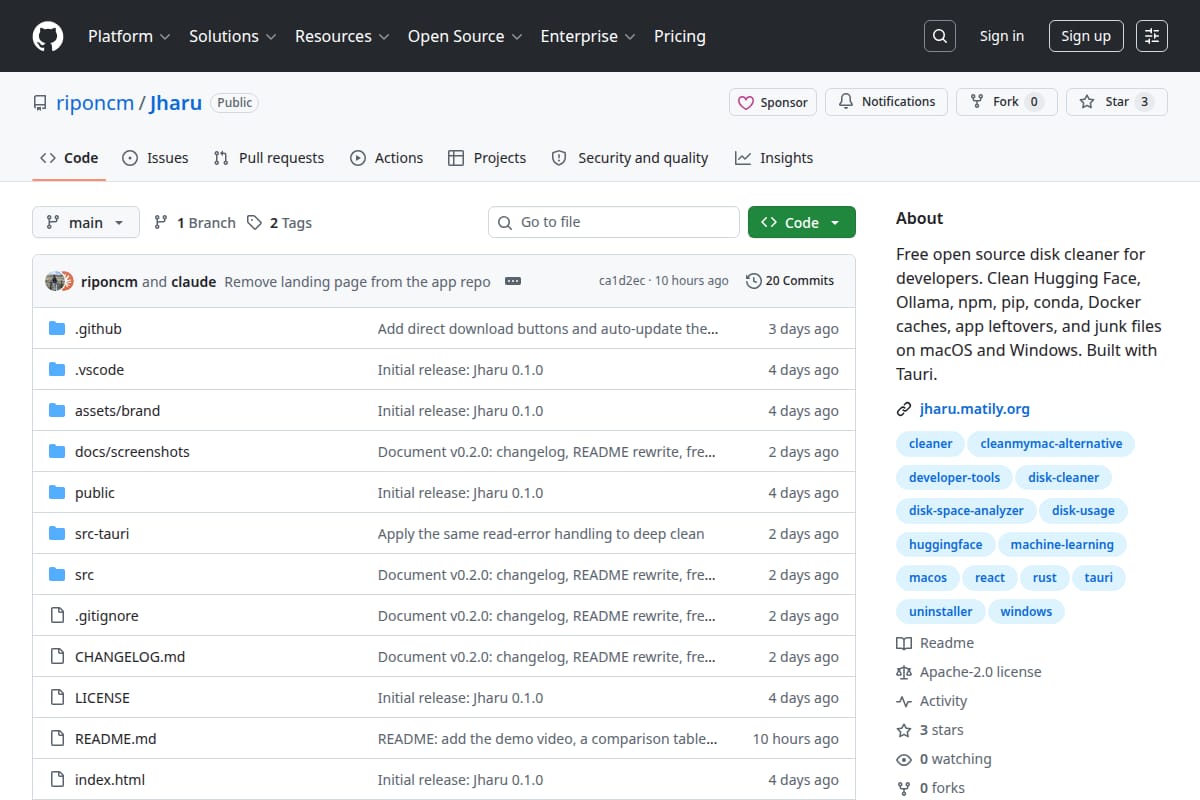Expand the Open Source menu
1200x800 pixels.
[x=465, y=36]
